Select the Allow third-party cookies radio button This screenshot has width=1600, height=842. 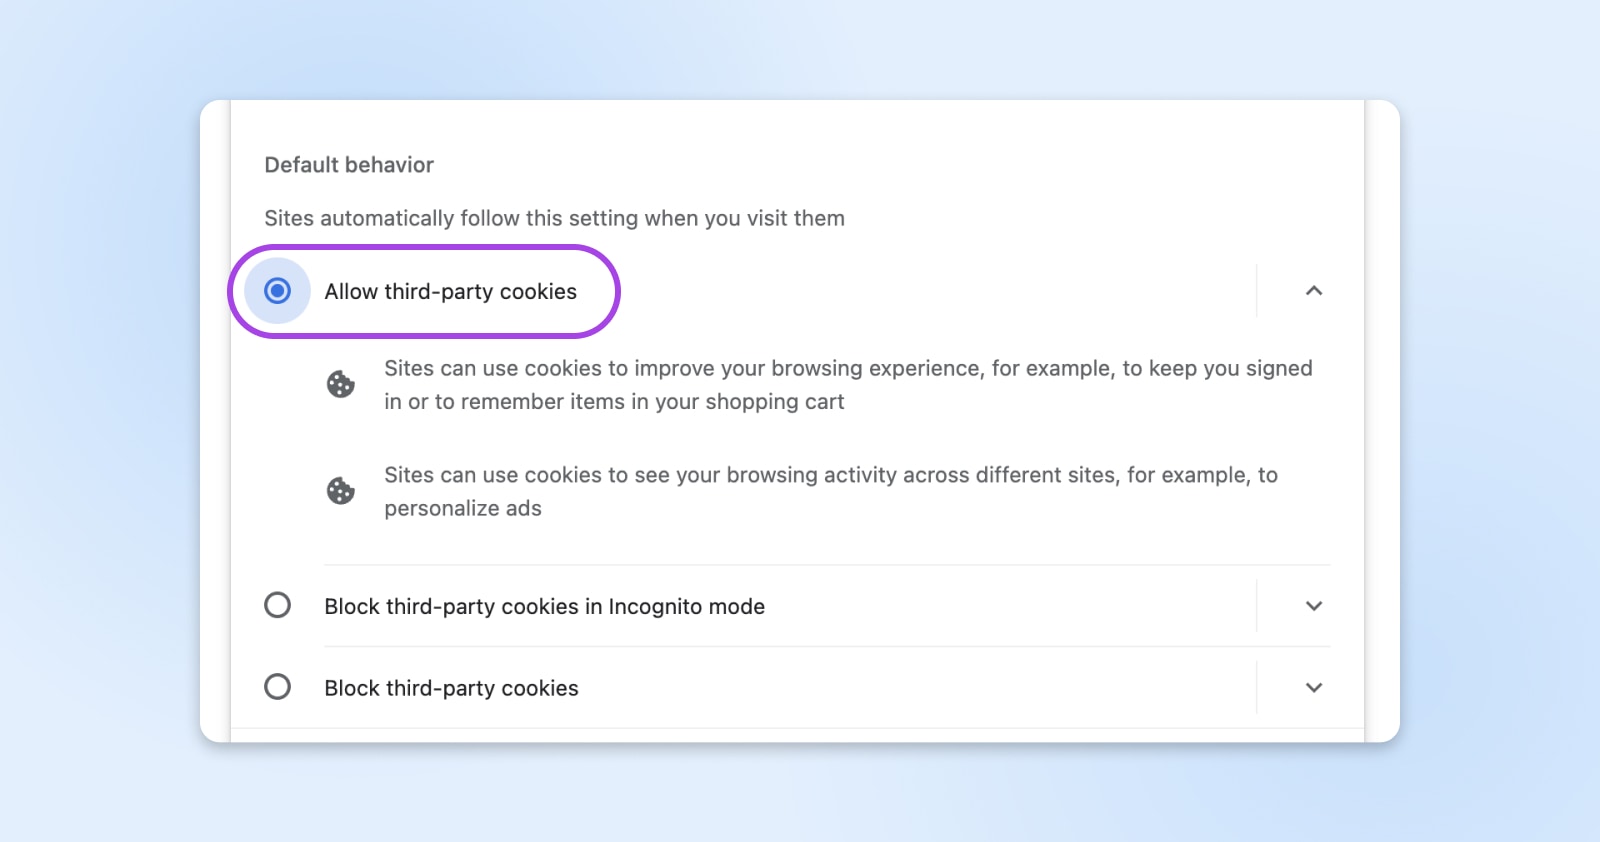(276, 291)
